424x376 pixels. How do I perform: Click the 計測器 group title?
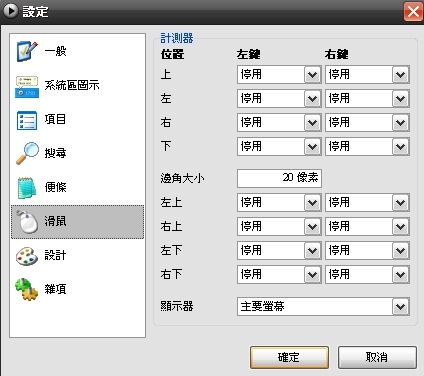177,38
